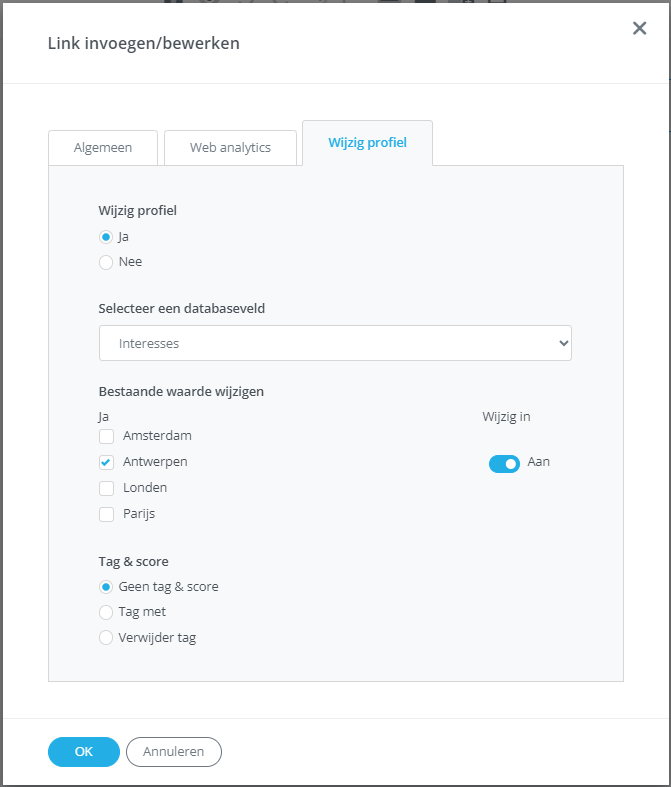Tick the Londen checkbox
671x787 pixels.
coord(106,488)
